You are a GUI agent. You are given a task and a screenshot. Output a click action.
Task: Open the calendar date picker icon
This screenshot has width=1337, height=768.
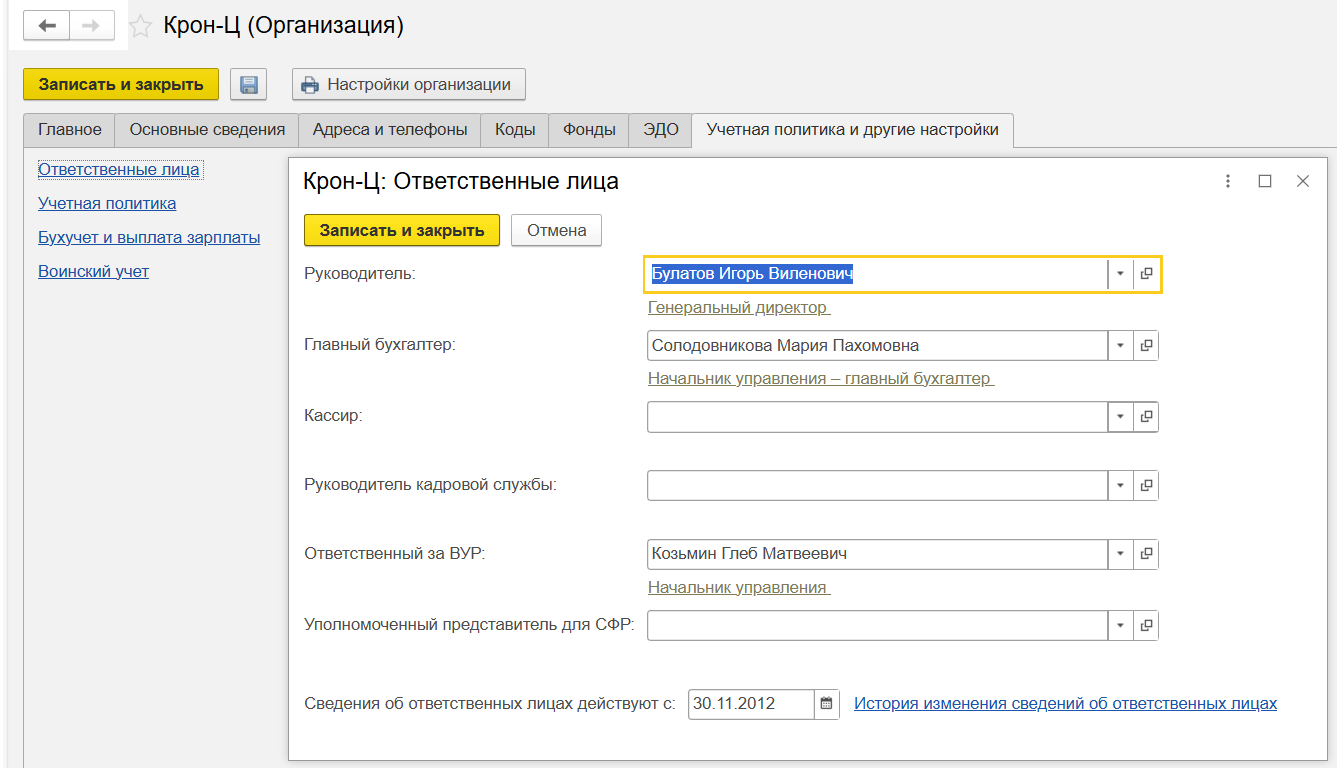pyautogui.click(x=827, y=704)
